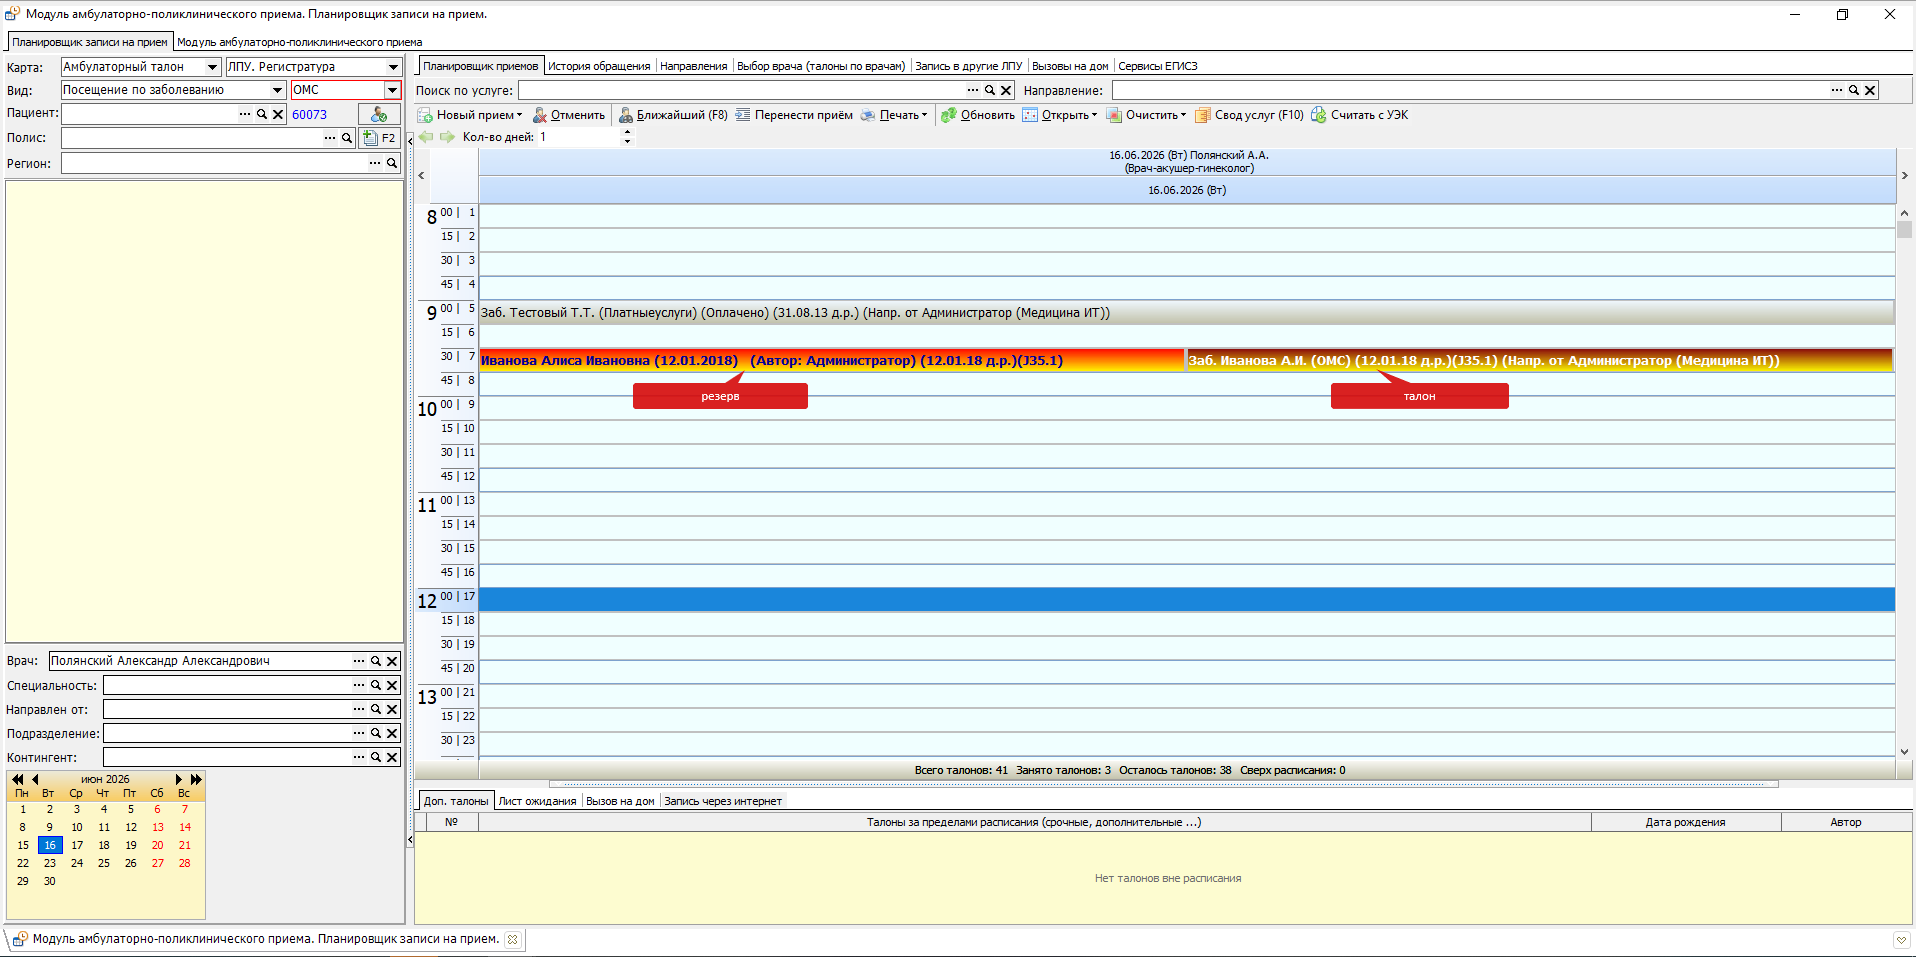This screenshot has height=957, width=1916.
Task: Search in the Направление field magnifier
Action: coord(1853,90)
